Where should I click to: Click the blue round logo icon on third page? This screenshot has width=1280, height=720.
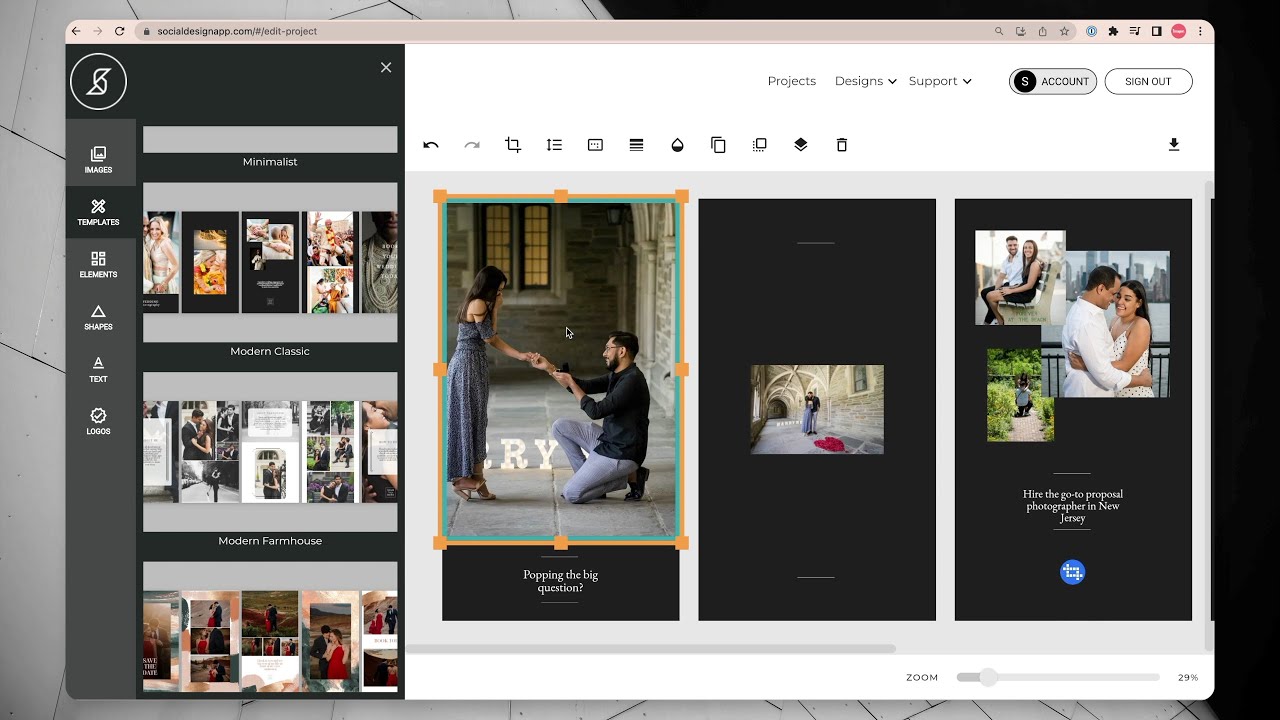(1072, 572)
